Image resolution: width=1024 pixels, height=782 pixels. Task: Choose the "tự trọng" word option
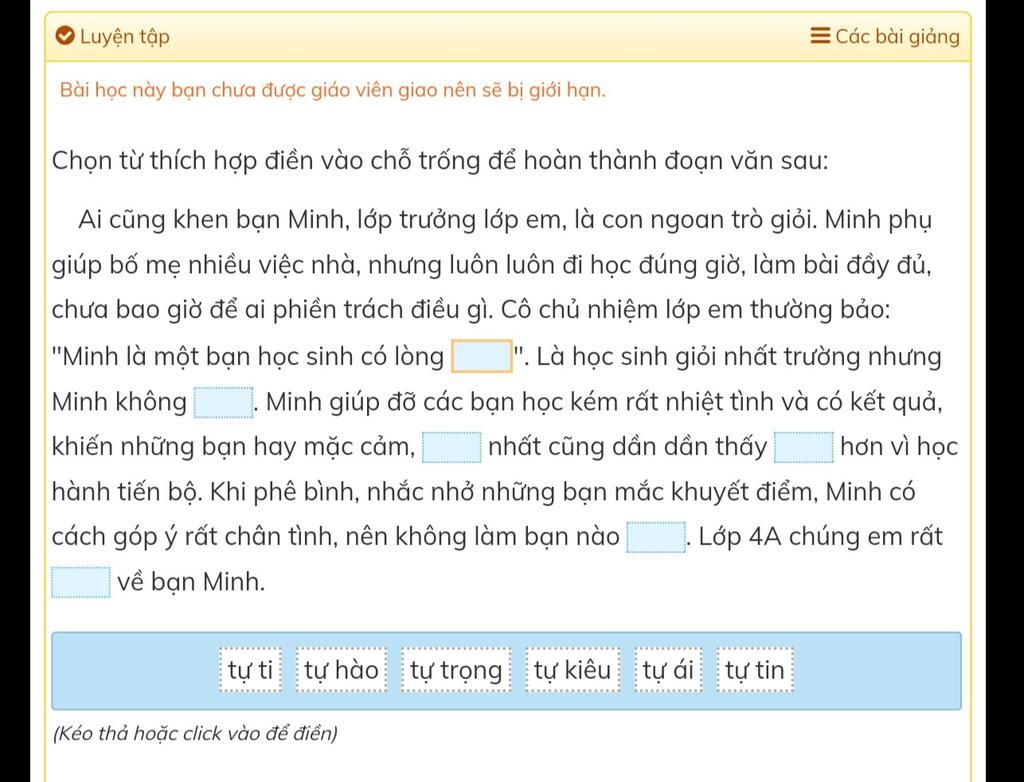pos(456,670)
